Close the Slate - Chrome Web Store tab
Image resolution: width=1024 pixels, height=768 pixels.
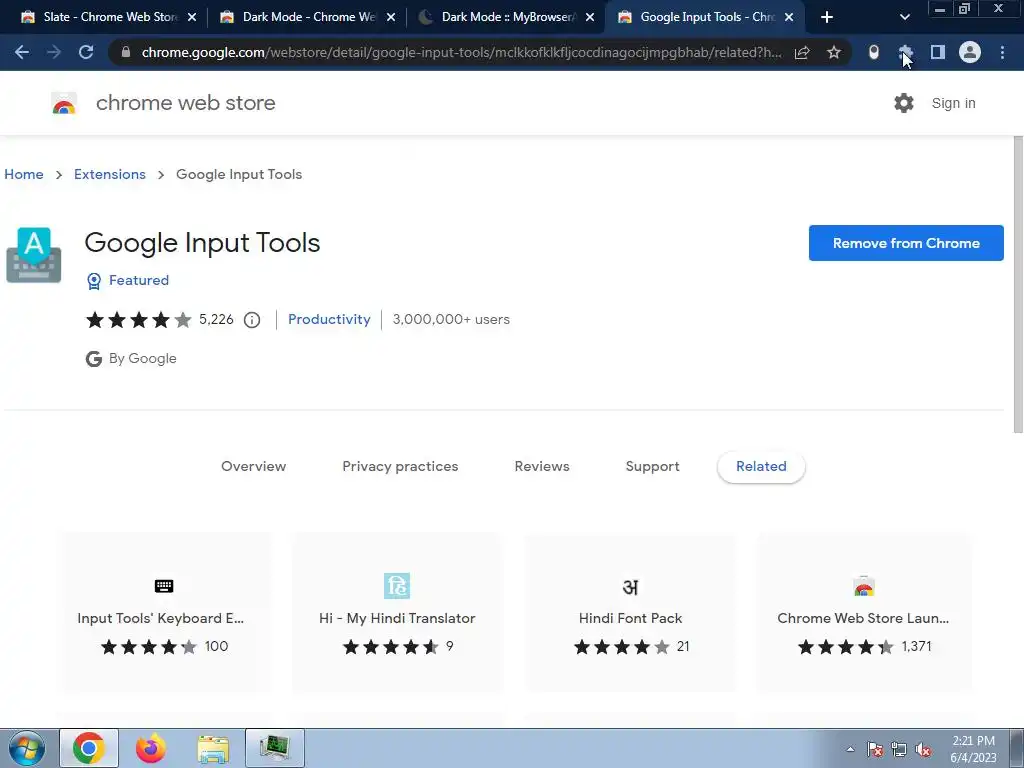192,17
